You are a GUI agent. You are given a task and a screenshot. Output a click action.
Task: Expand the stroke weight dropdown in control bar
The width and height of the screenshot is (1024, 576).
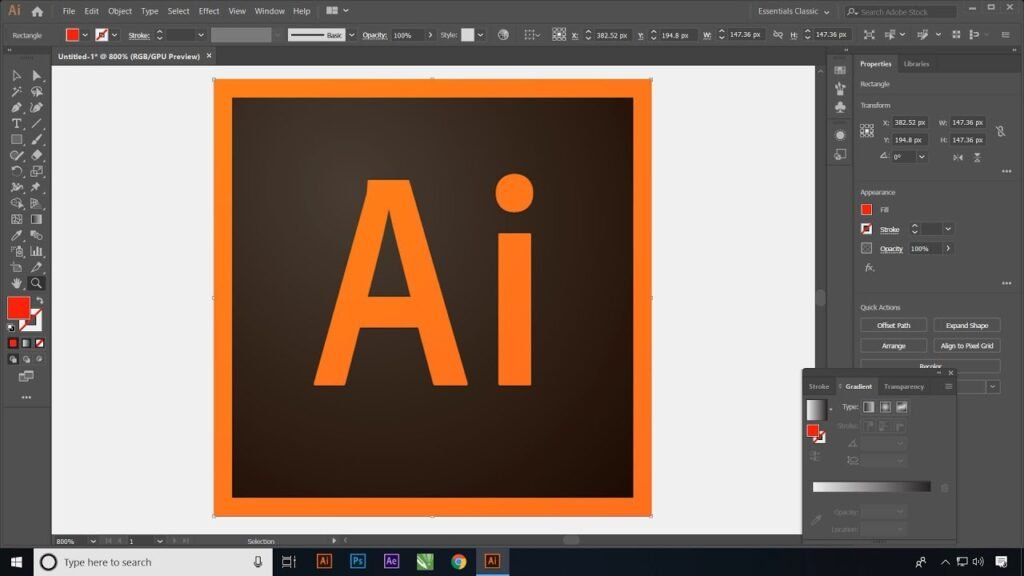point(200,35)
